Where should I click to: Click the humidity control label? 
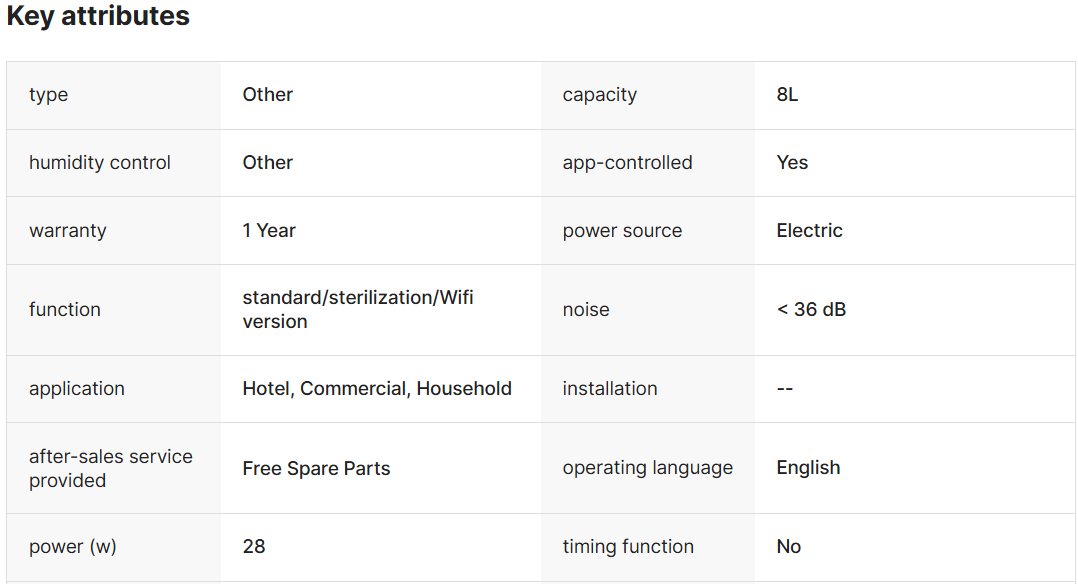coord(100,163)
